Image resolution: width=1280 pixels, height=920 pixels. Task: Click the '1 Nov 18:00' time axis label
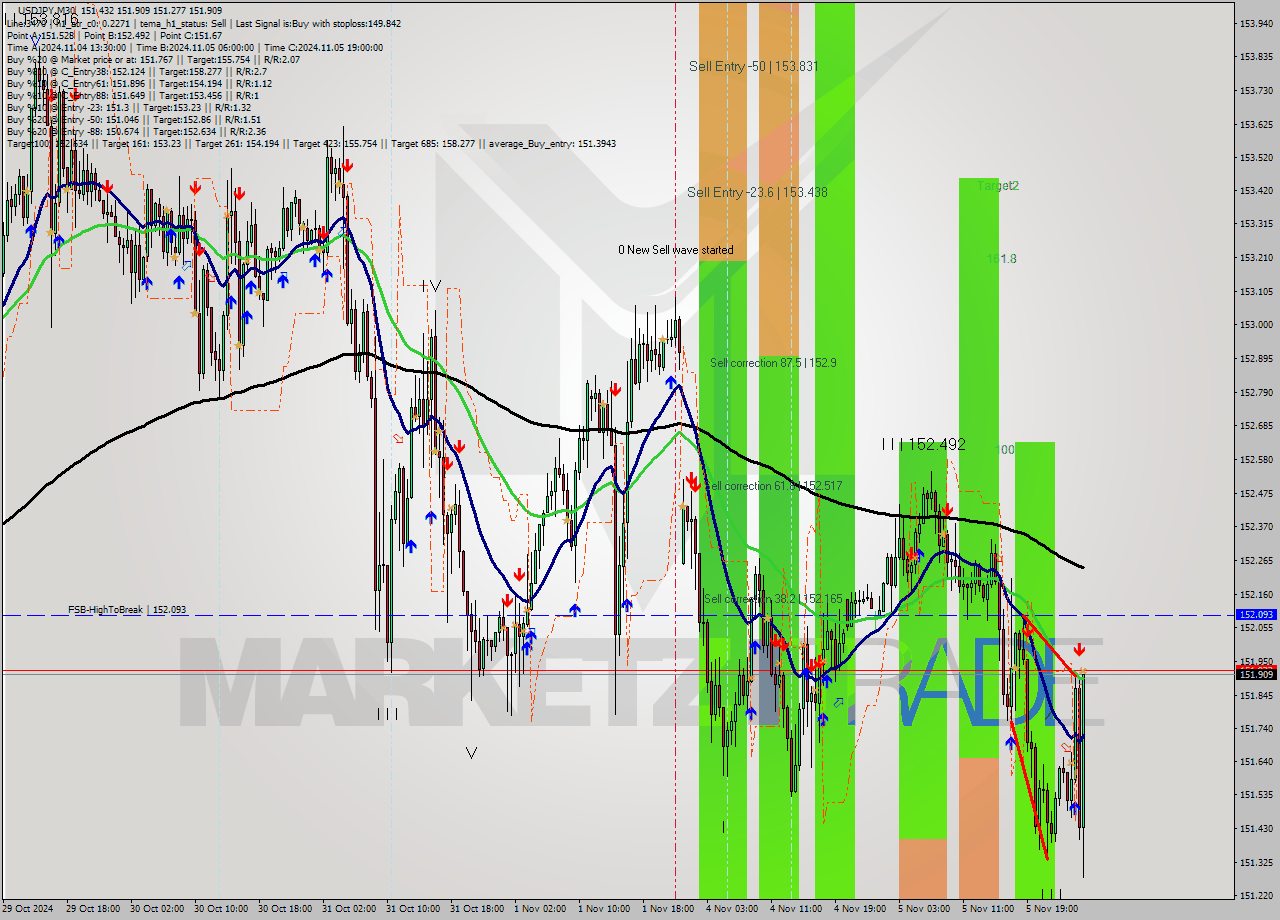pyautogui.click(x=668, y=909)
